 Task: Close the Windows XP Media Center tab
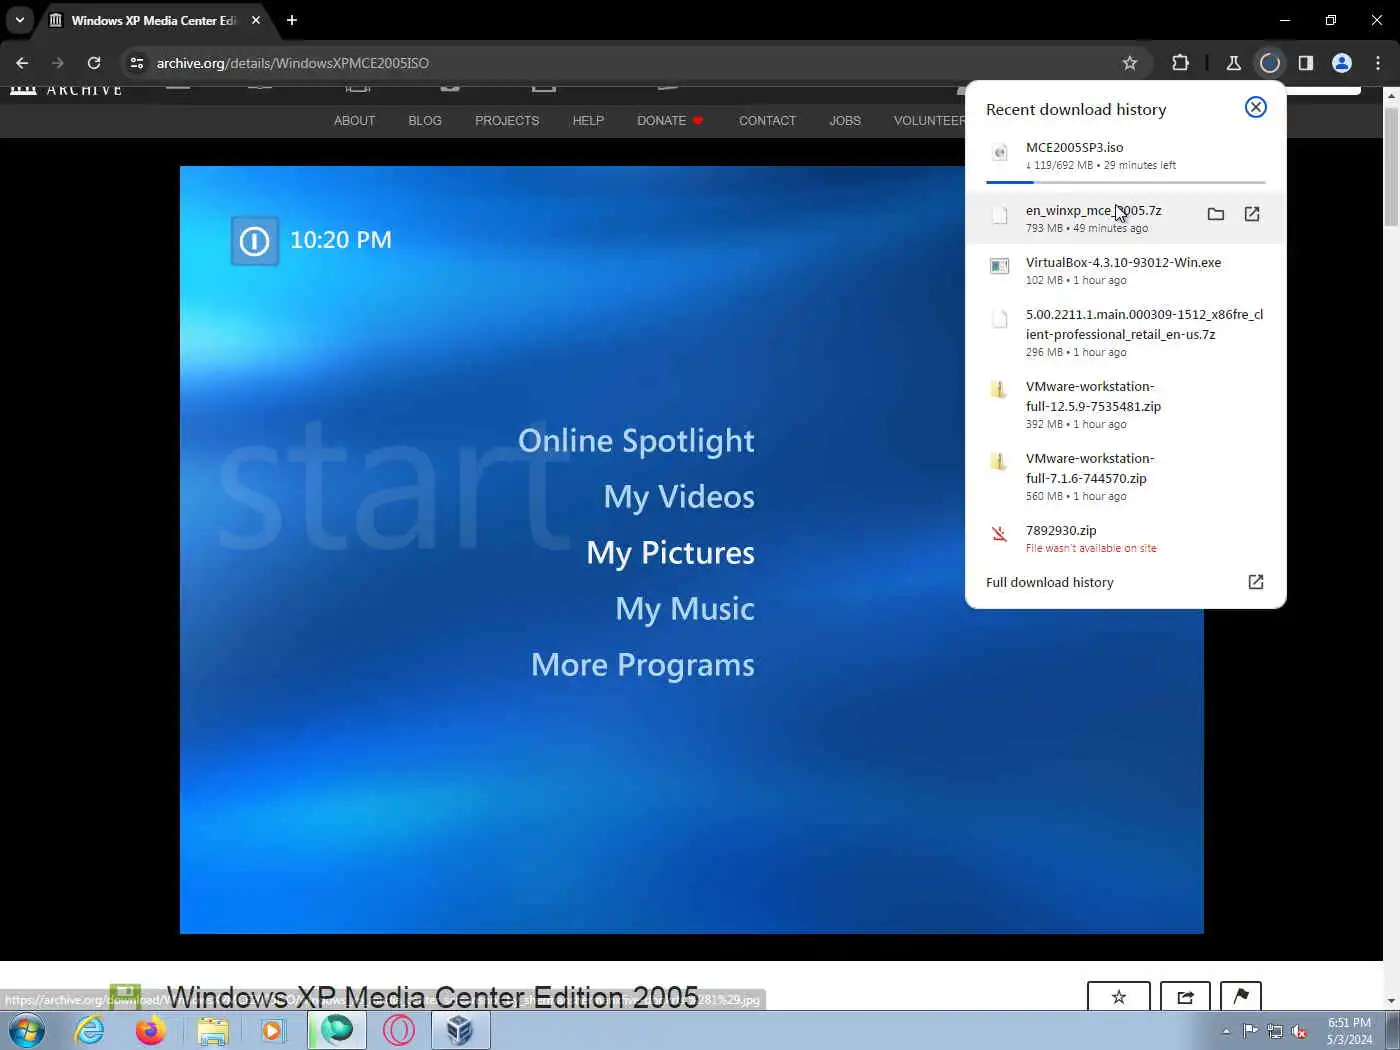[256, 20]
